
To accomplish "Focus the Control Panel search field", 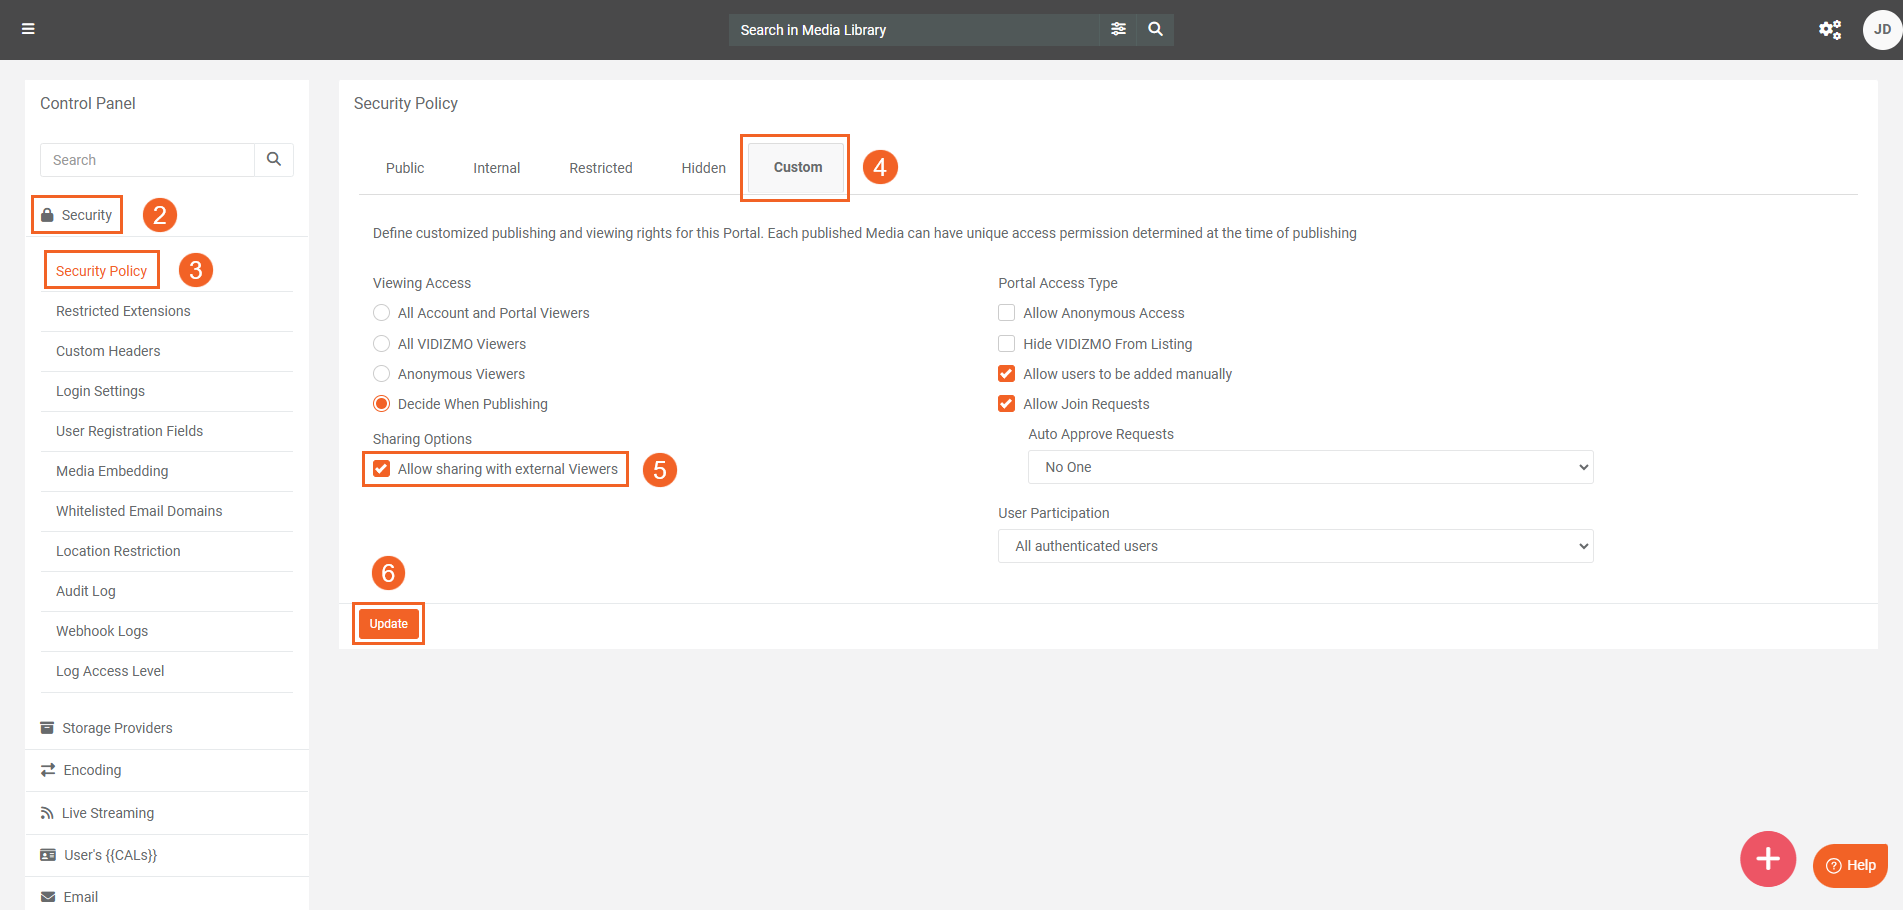I will tap(148, 160).
